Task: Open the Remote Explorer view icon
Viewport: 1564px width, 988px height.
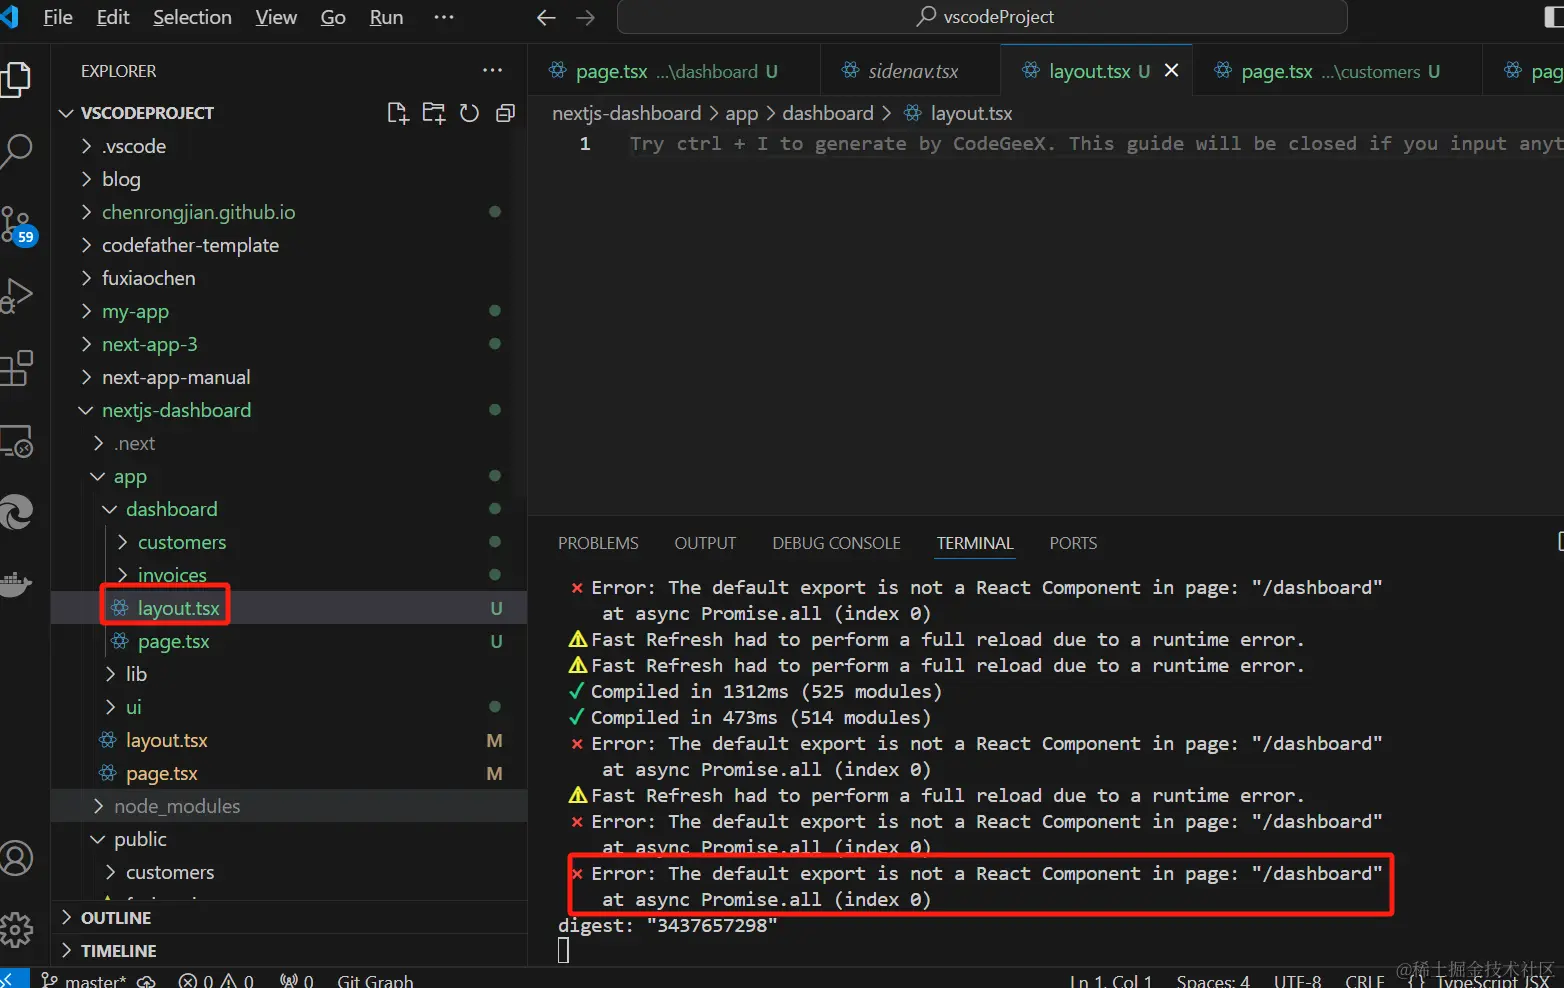Action: pos(16,441)
